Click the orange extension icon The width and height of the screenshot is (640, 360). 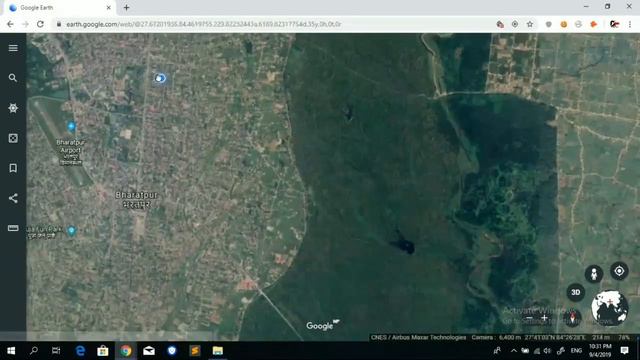pyautogui.click(x=594, y=24)
